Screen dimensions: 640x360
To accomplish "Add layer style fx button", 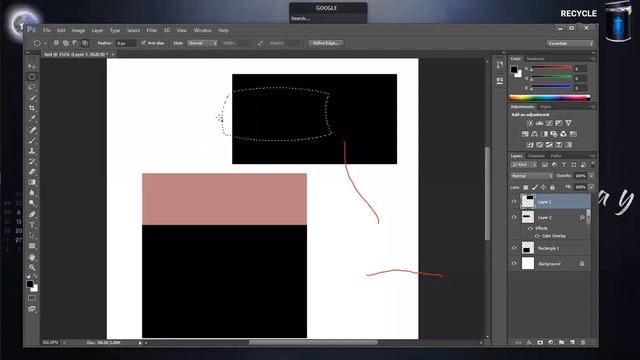I will pos(529,342).
